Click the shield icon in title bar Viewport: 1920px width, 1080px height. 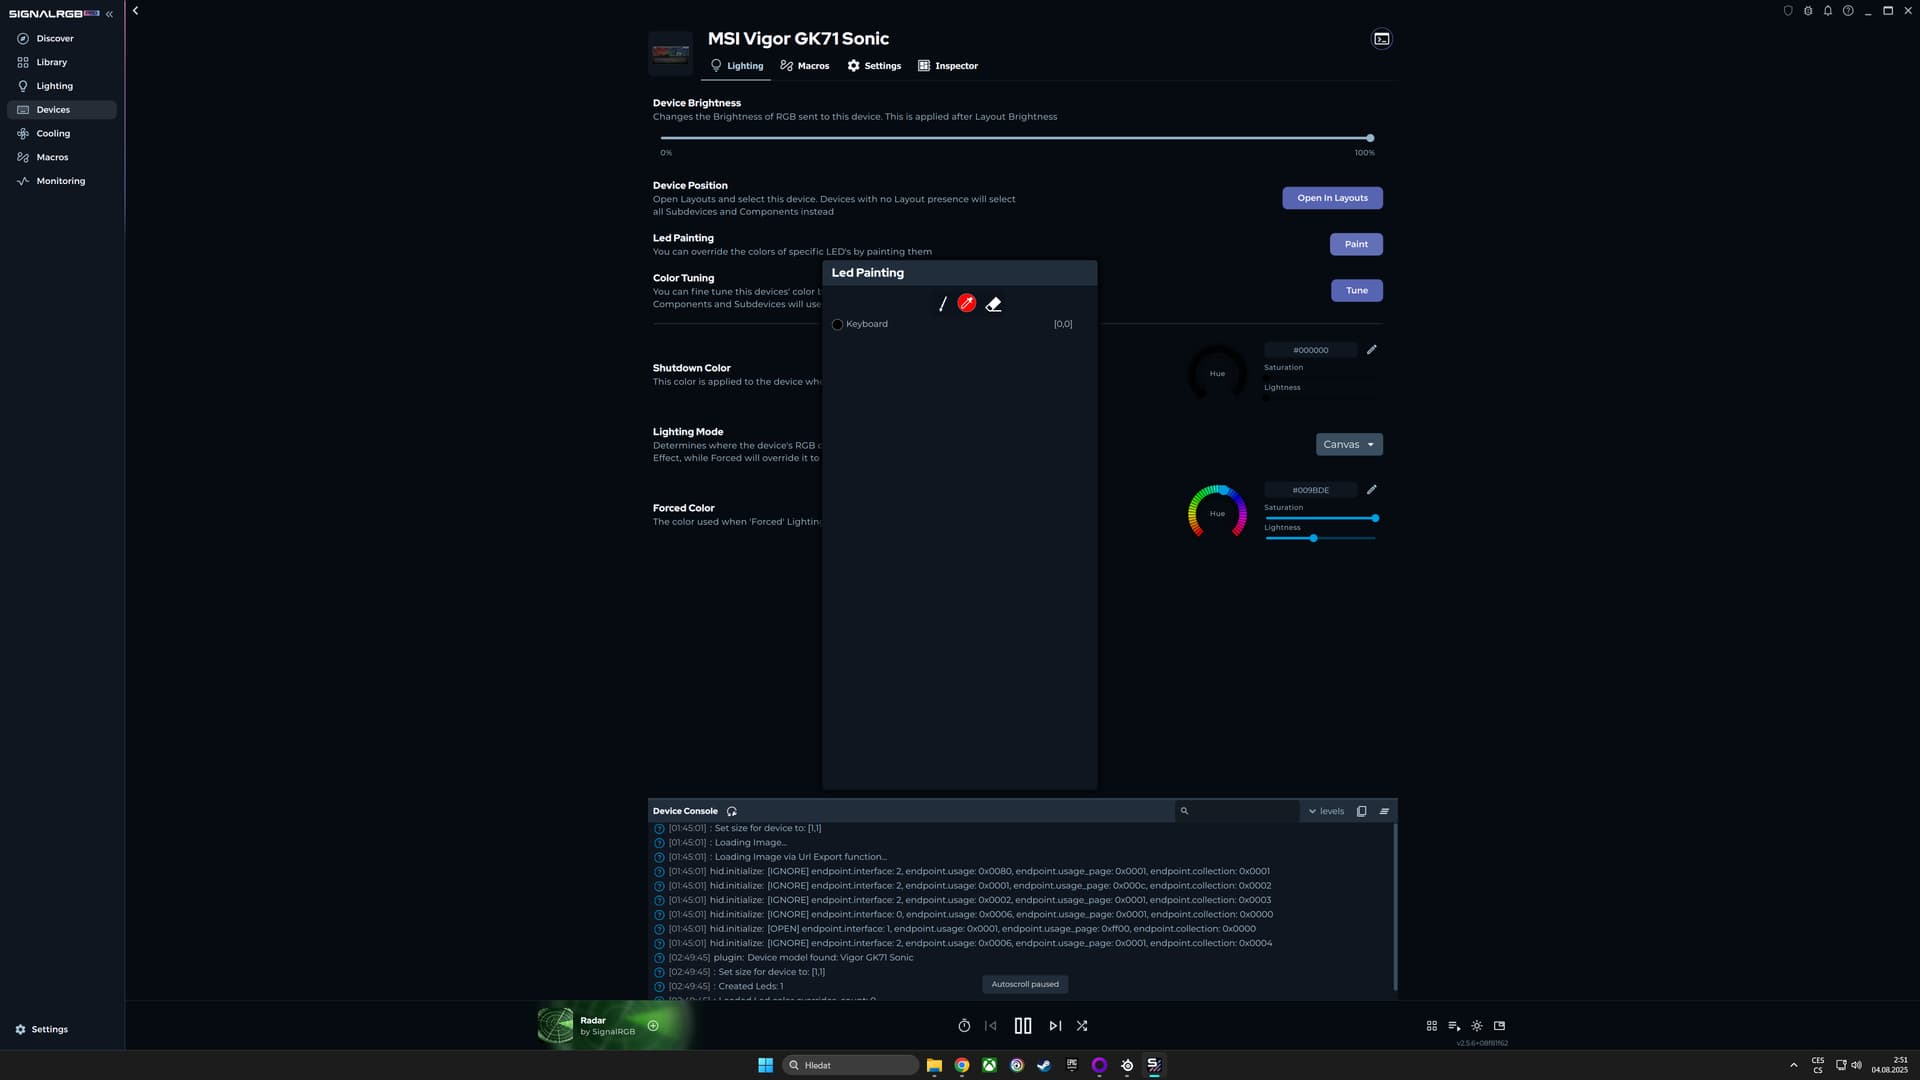pos(1788,11)
